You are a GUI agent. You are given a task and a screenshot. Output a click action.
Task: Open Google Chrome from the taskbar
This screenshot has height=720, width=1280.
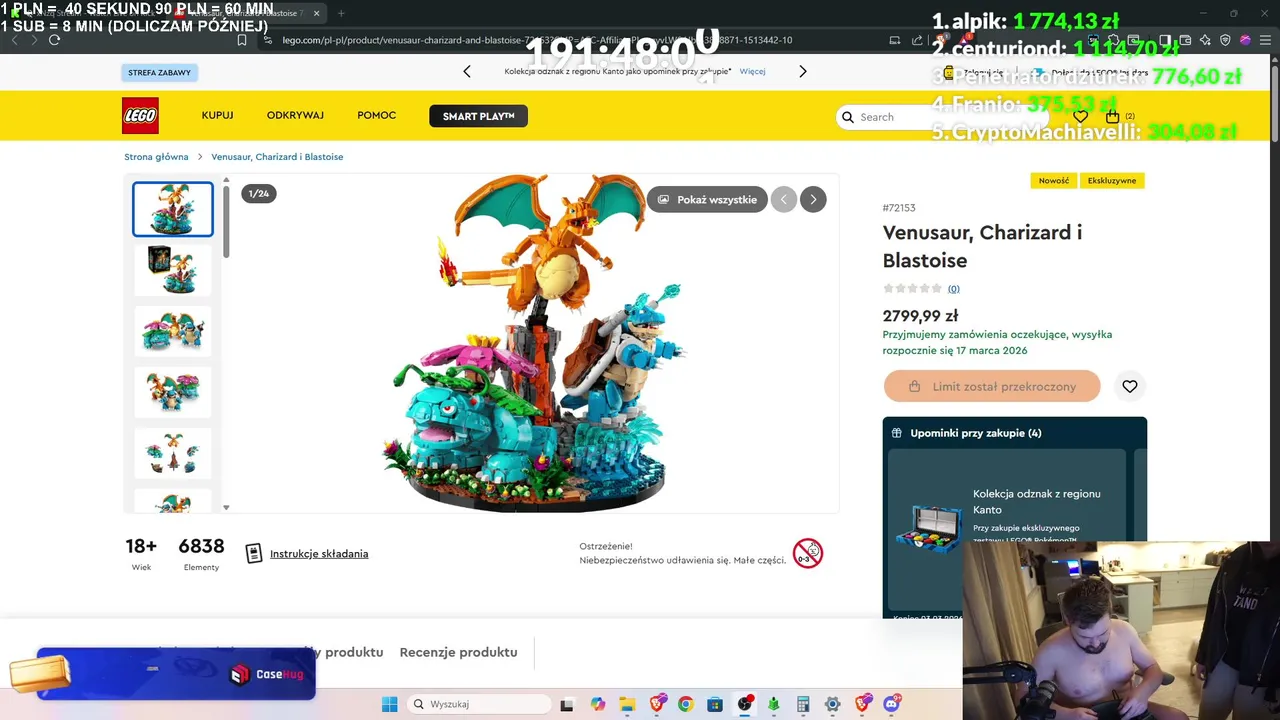pyautogui.click(x=686, y=704)
